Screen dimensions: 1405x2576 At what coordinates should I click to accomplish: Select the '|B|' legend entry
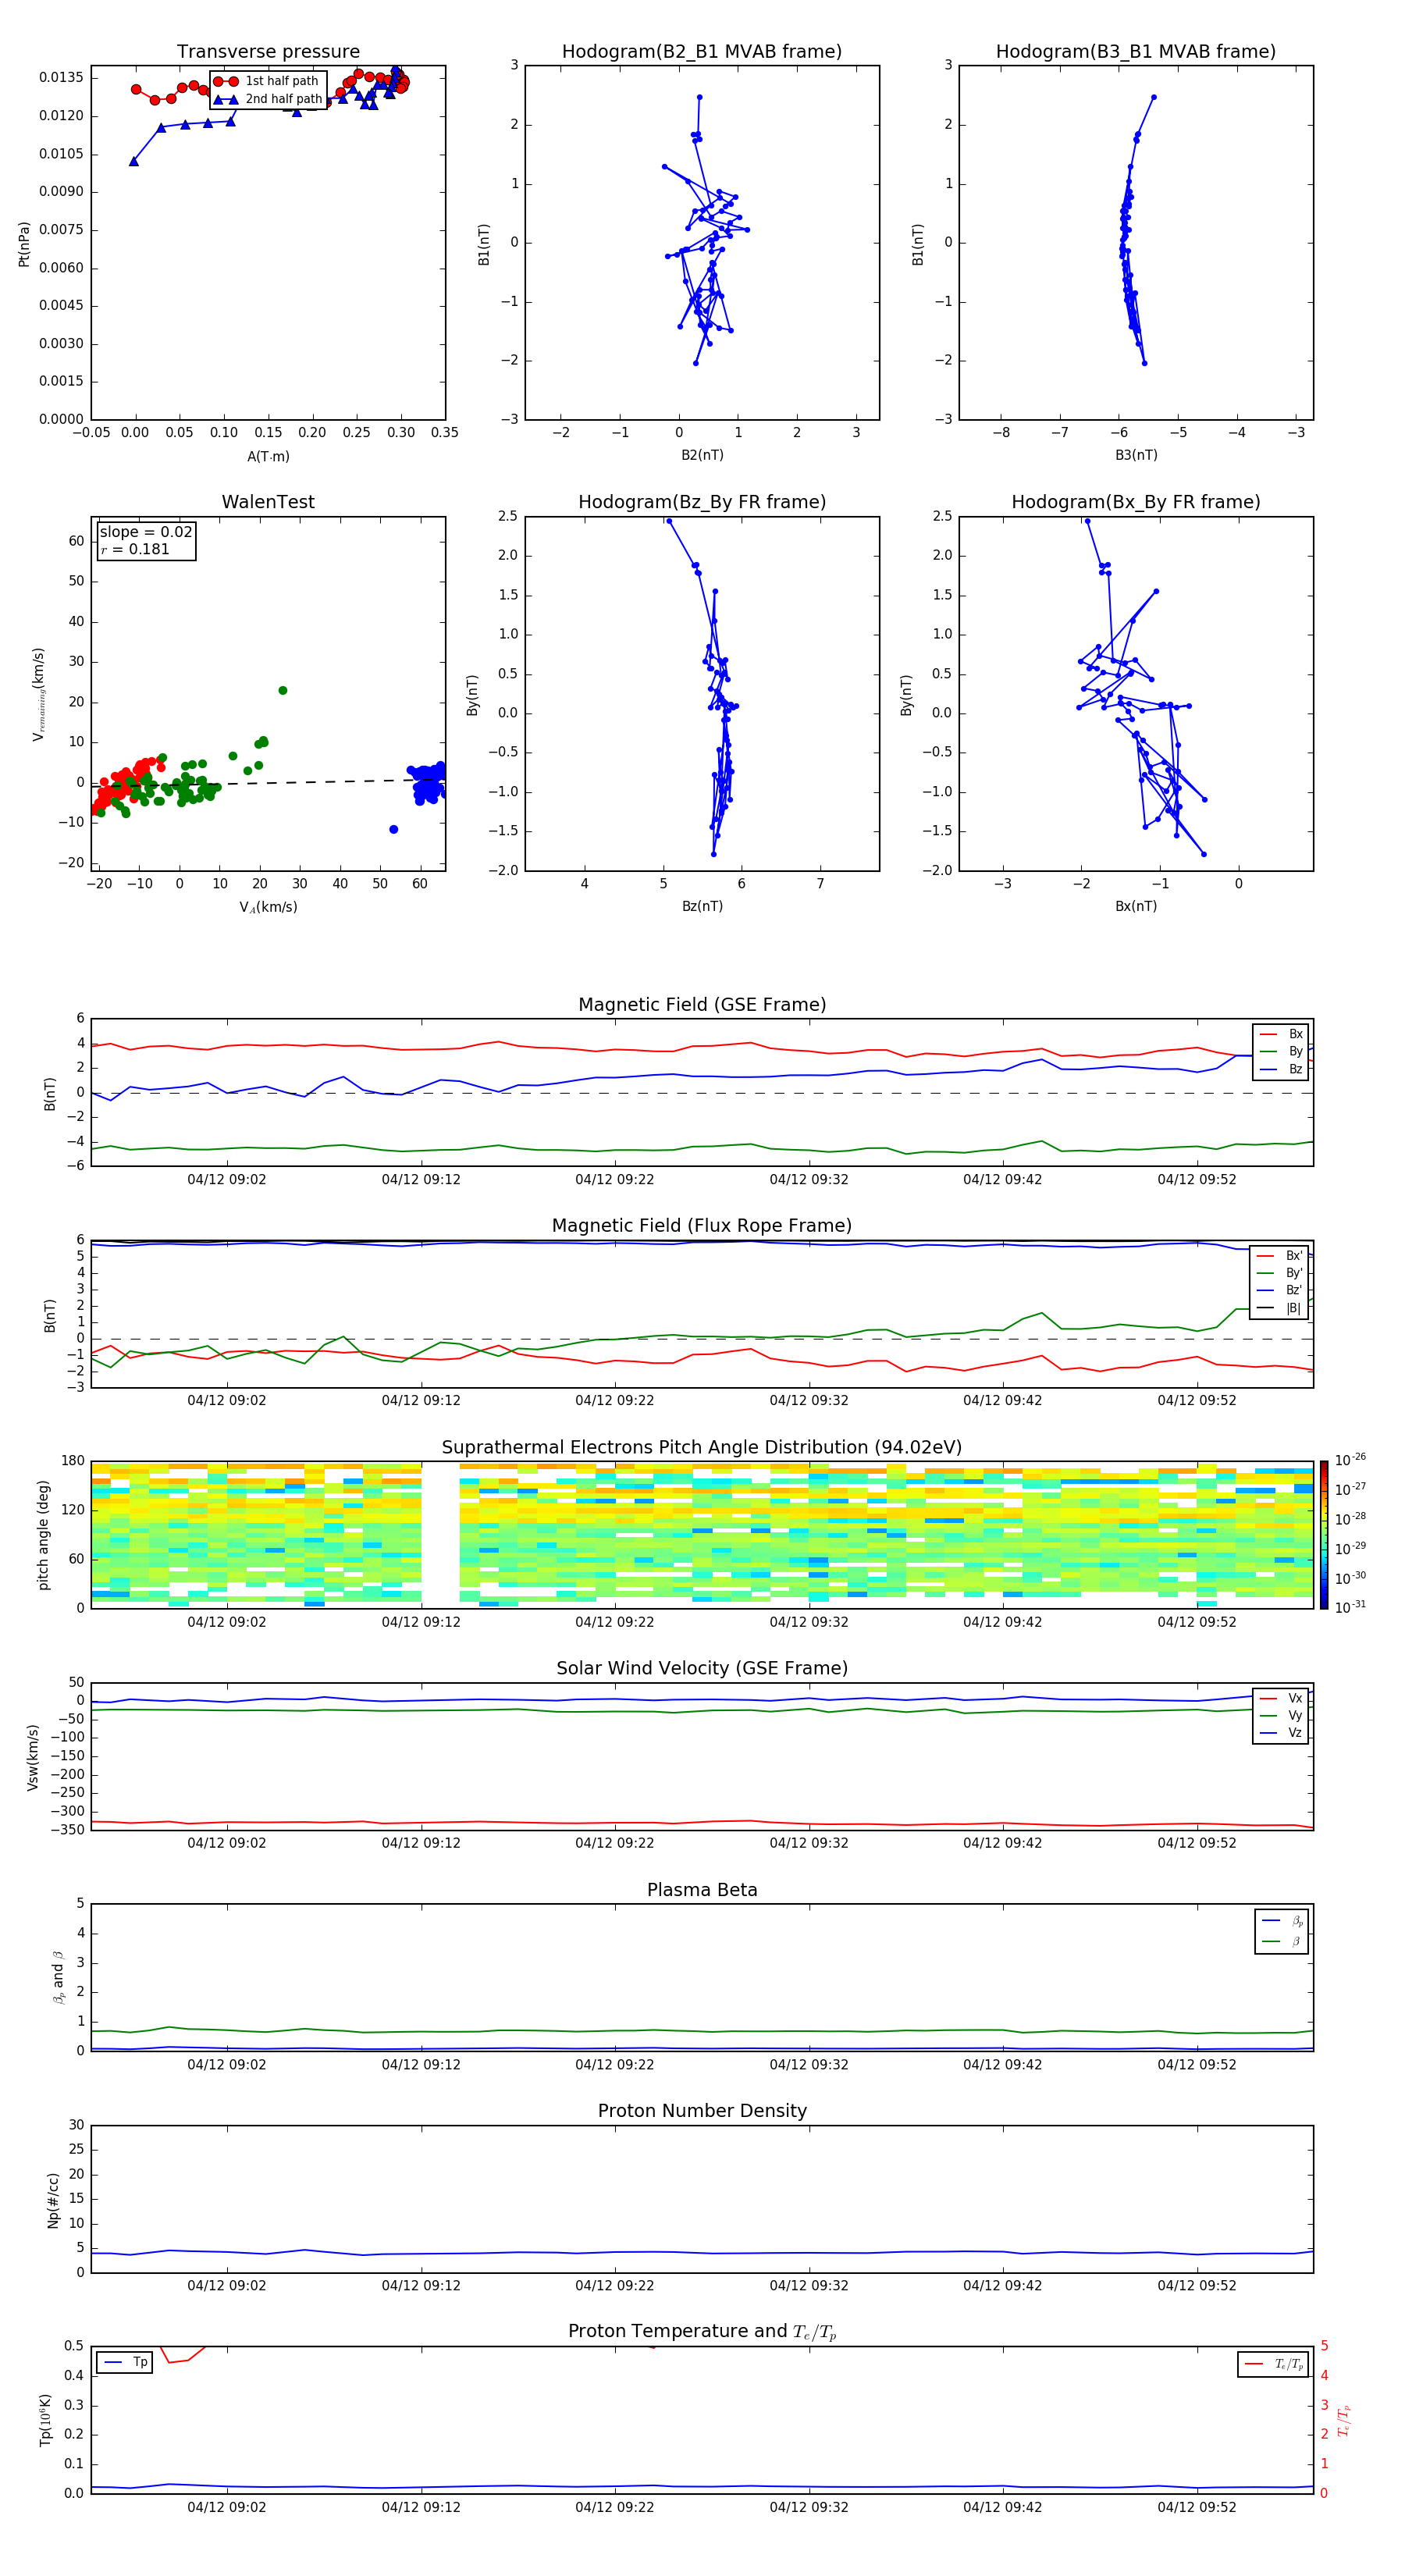point(1280,1308)
